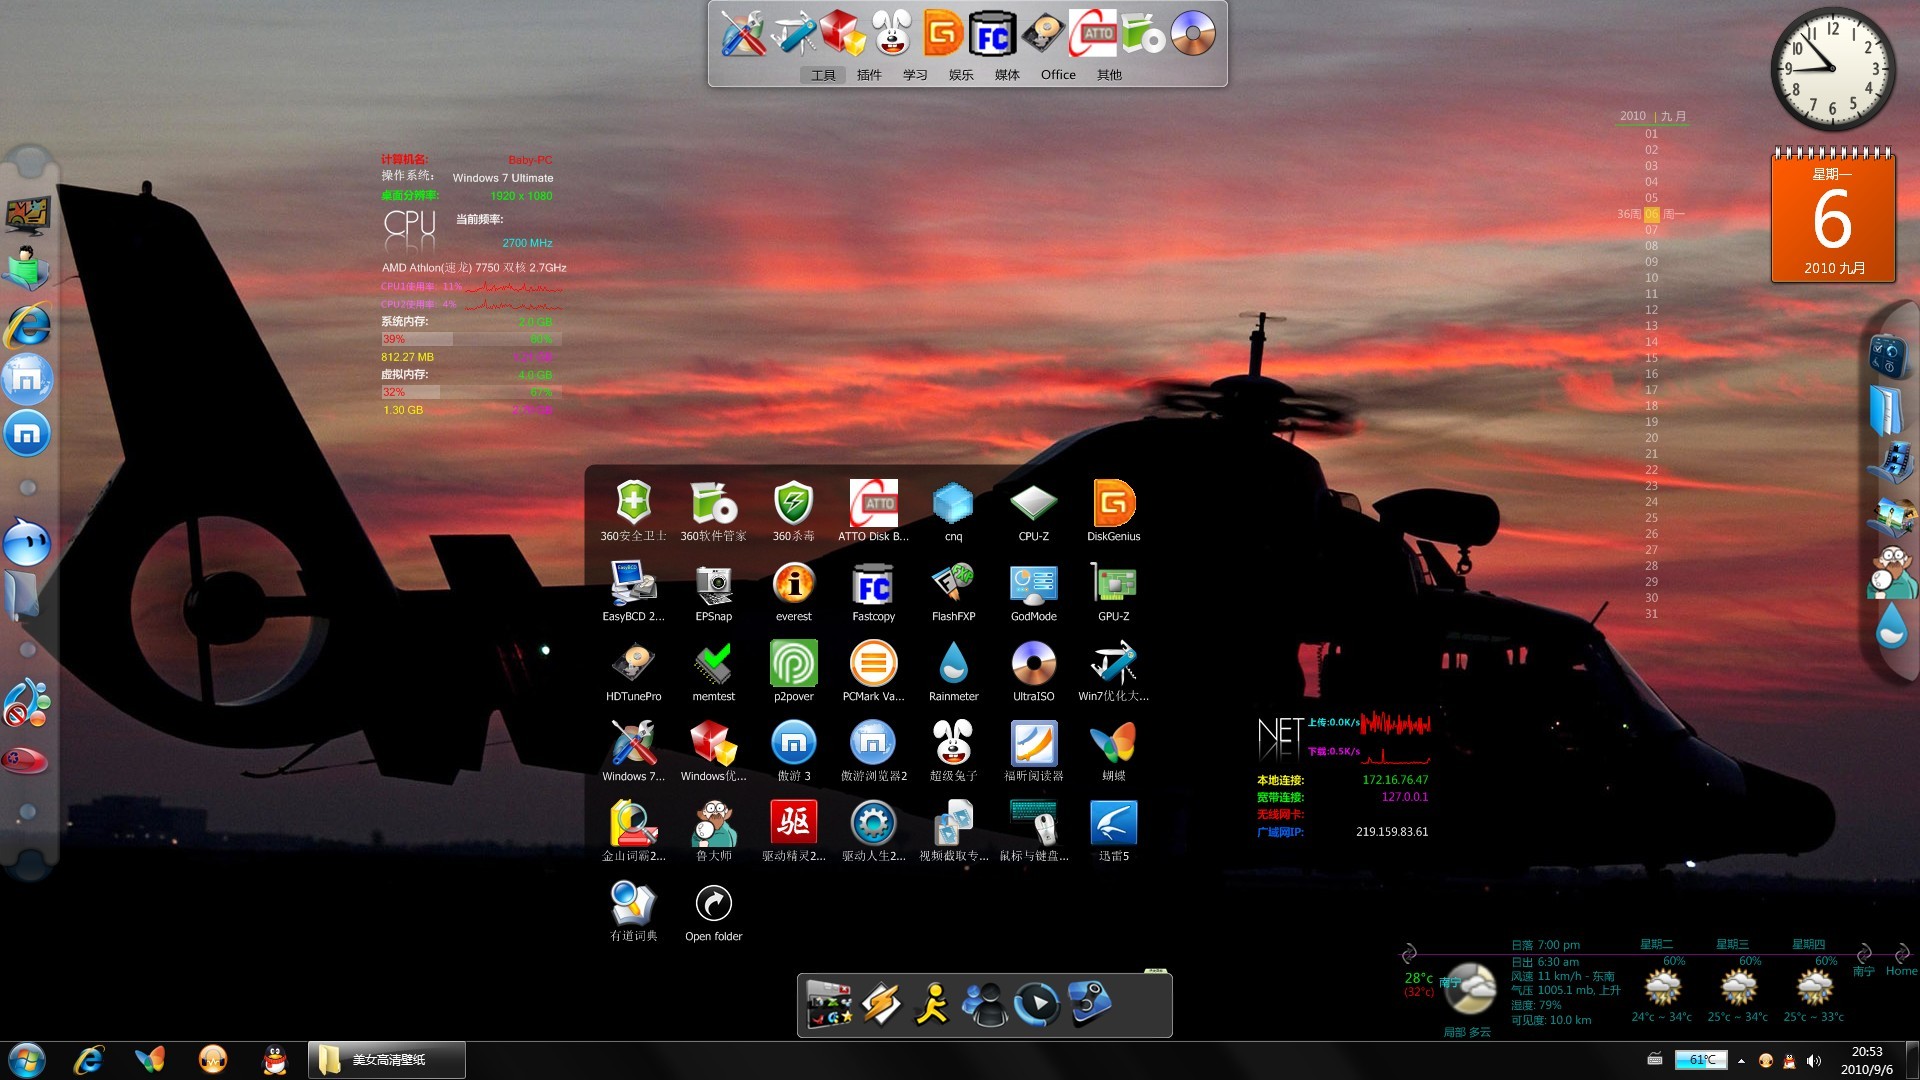Screen dimensions: 1920x1080
Task: Click the running man icon in bottom dock
Action: (x=932, y=1004)
